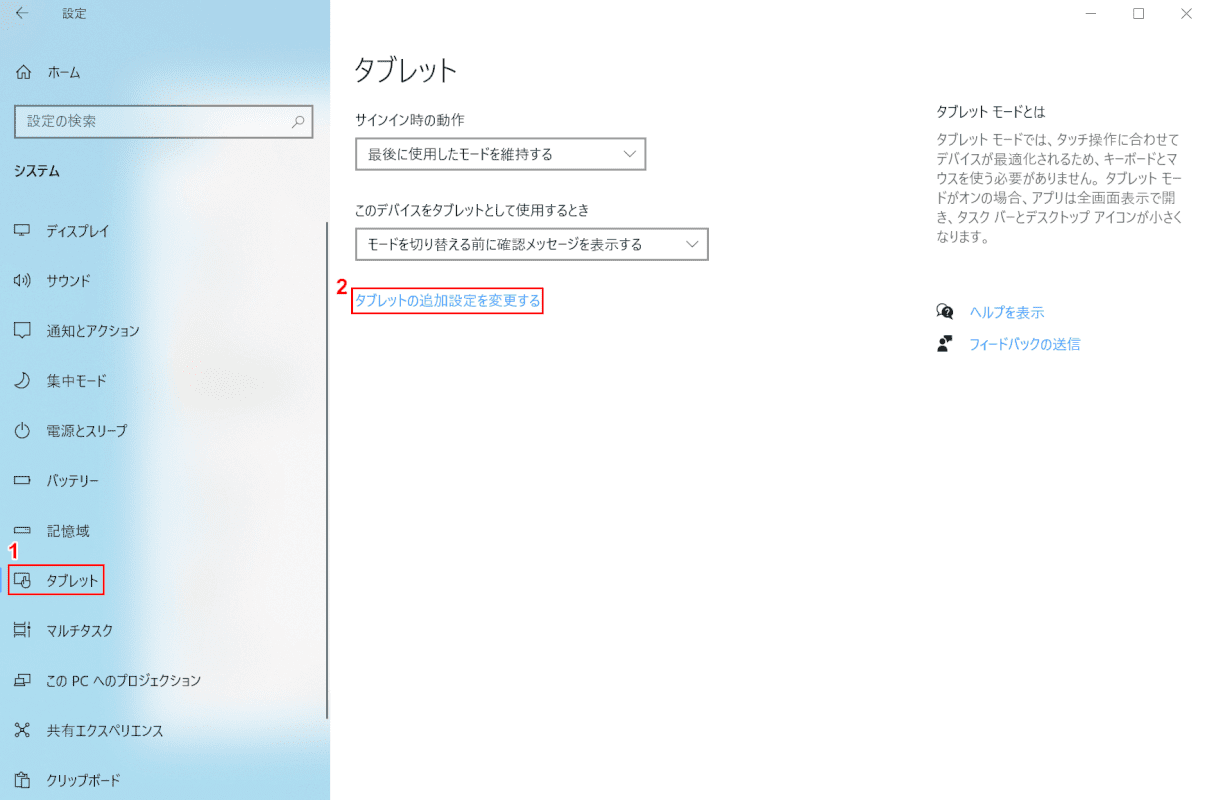Click the Clipboard icon

point(22,780)
